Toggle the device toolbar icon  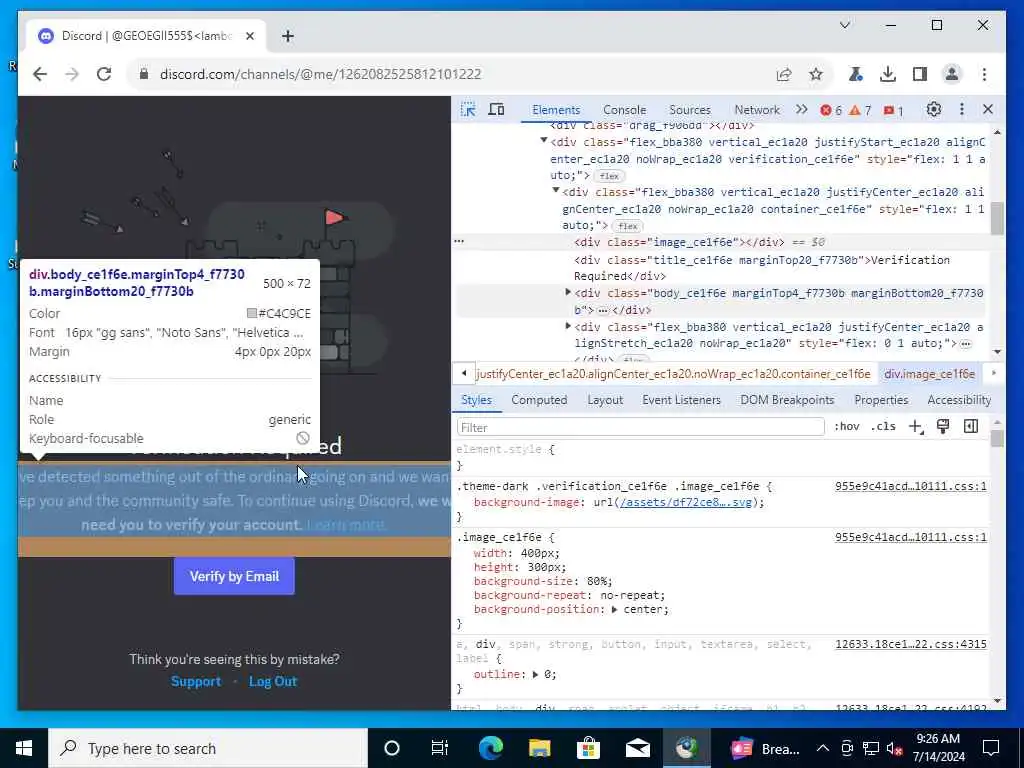click(496, 109)
